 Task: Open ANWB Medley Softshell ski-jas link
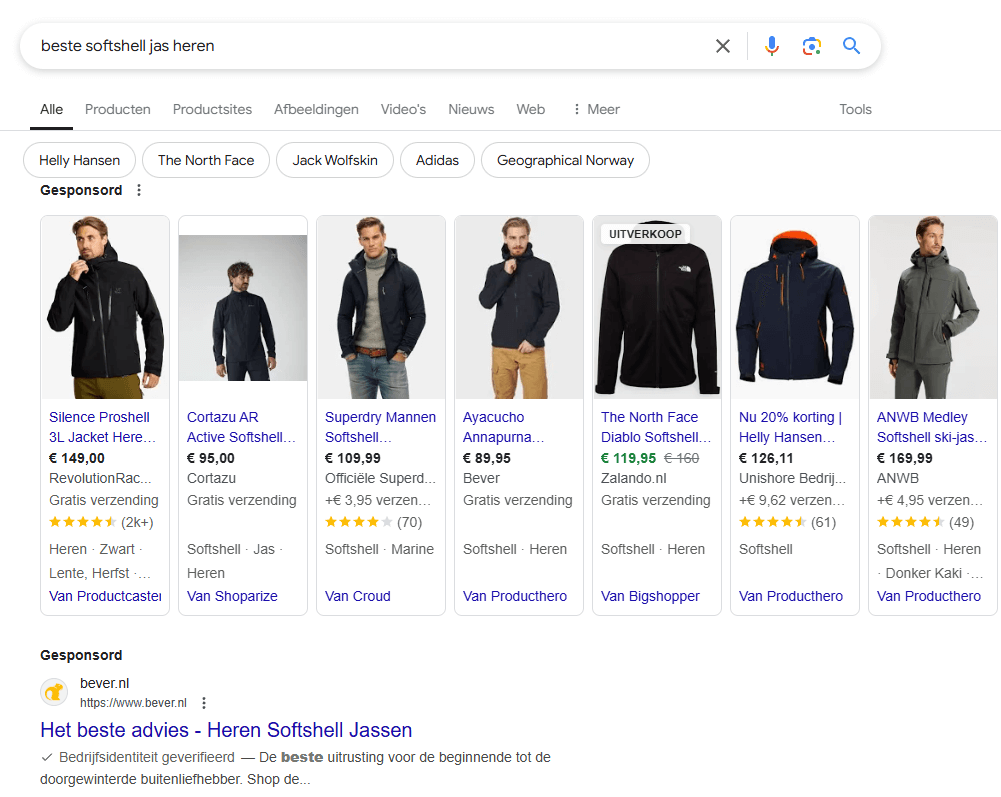point(931,427)
